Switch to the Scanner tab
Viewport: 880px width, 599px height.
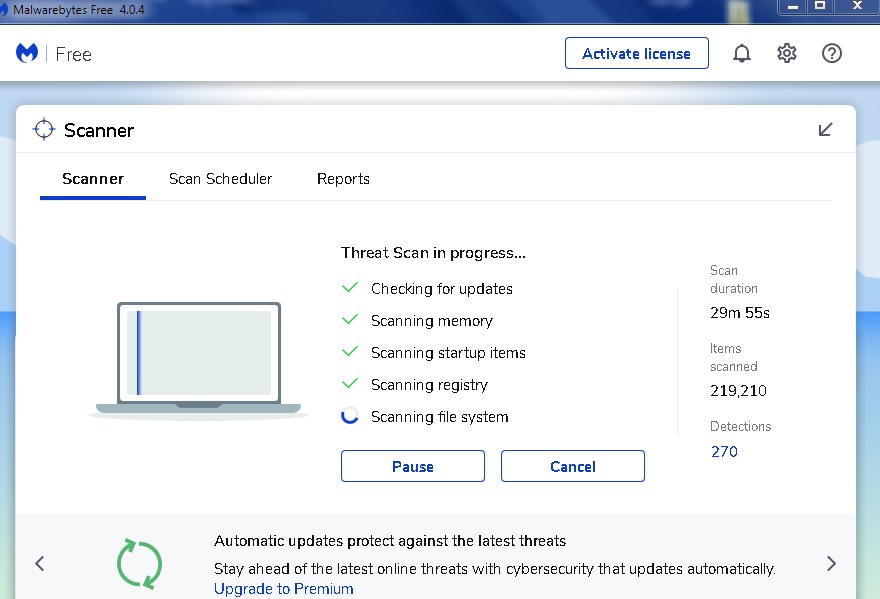pyautogui.click(x=93, y=179)
